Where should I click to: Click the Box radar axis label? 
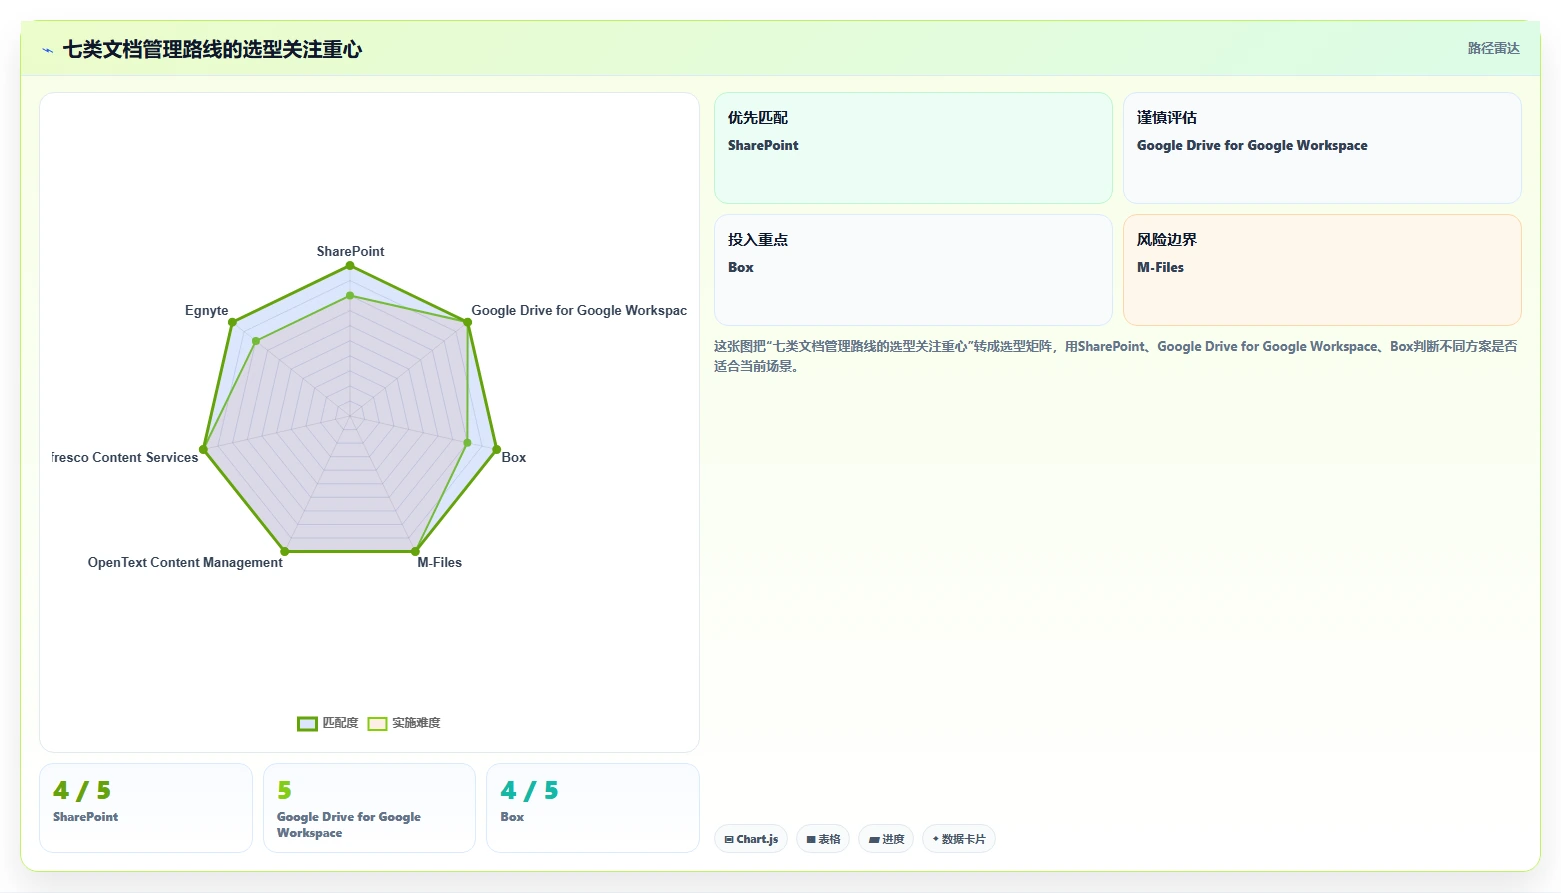(514, 457)
